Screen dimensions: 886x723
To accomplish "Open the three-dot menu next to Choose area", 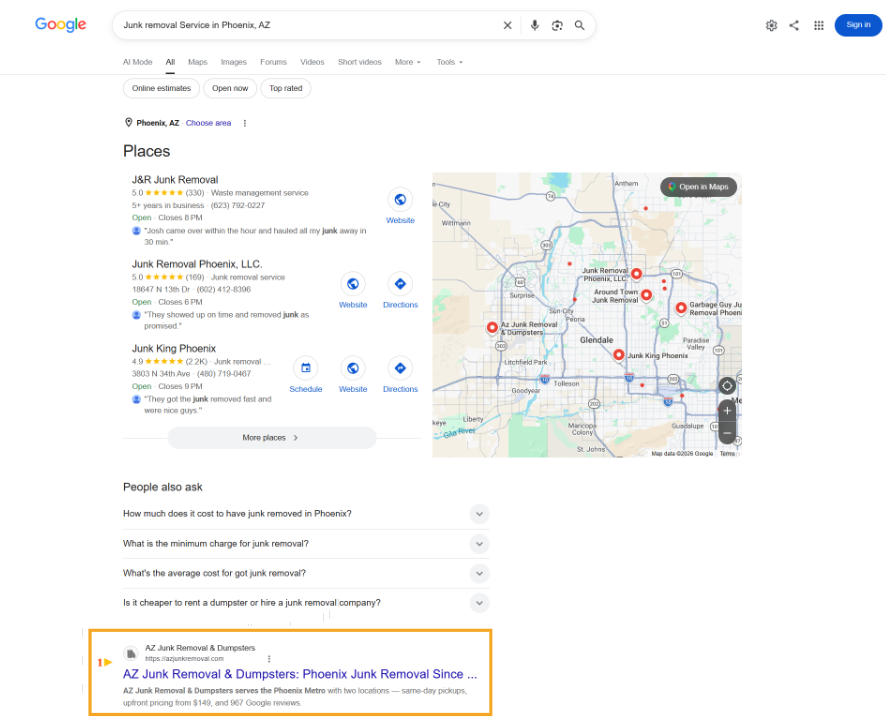I will tap(245, 123).
